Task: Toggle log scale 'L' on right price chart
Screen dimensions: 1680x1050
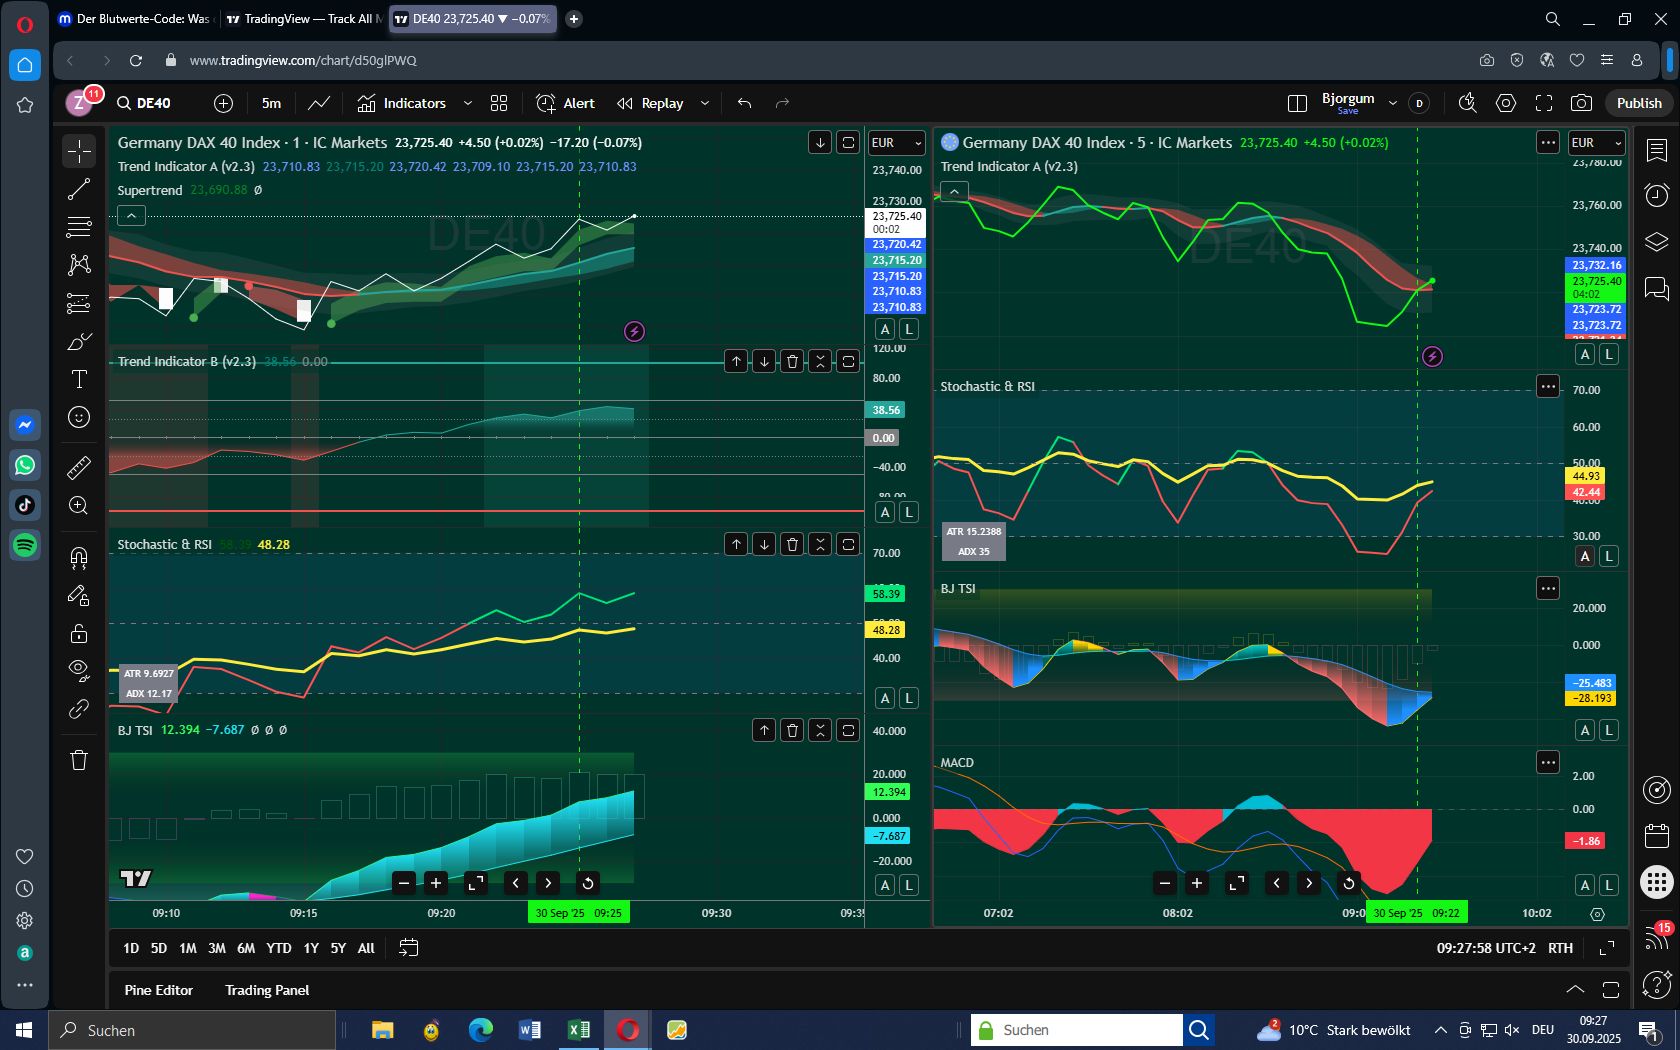Action: point(1609,354)
